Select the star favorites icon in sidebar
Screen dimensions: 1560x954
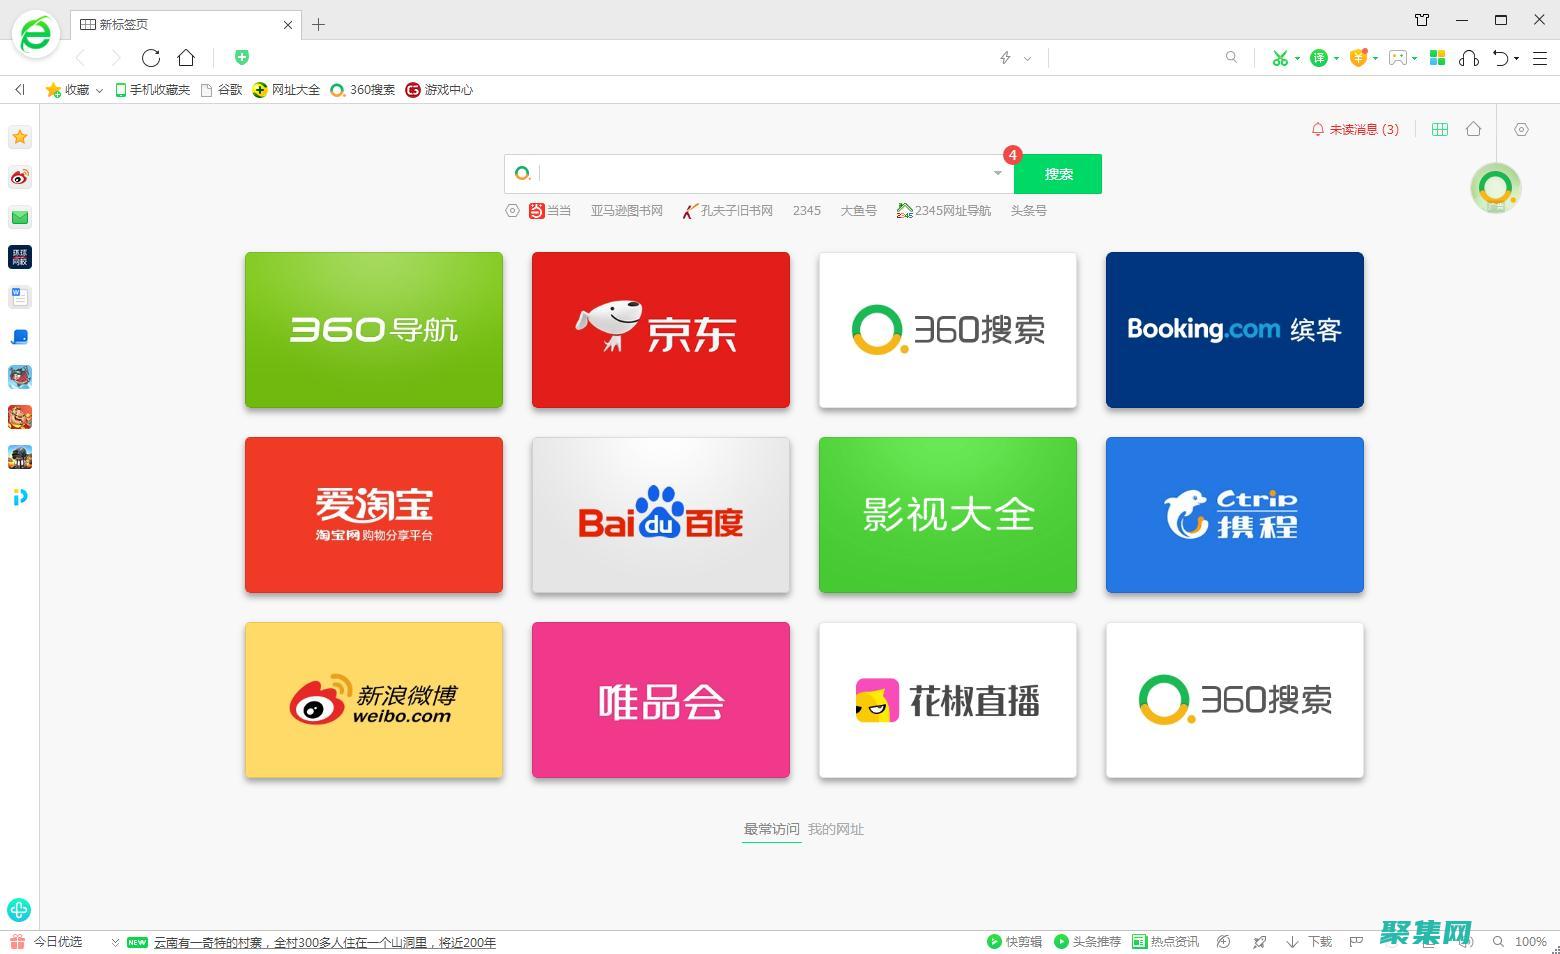click(19, 137)
